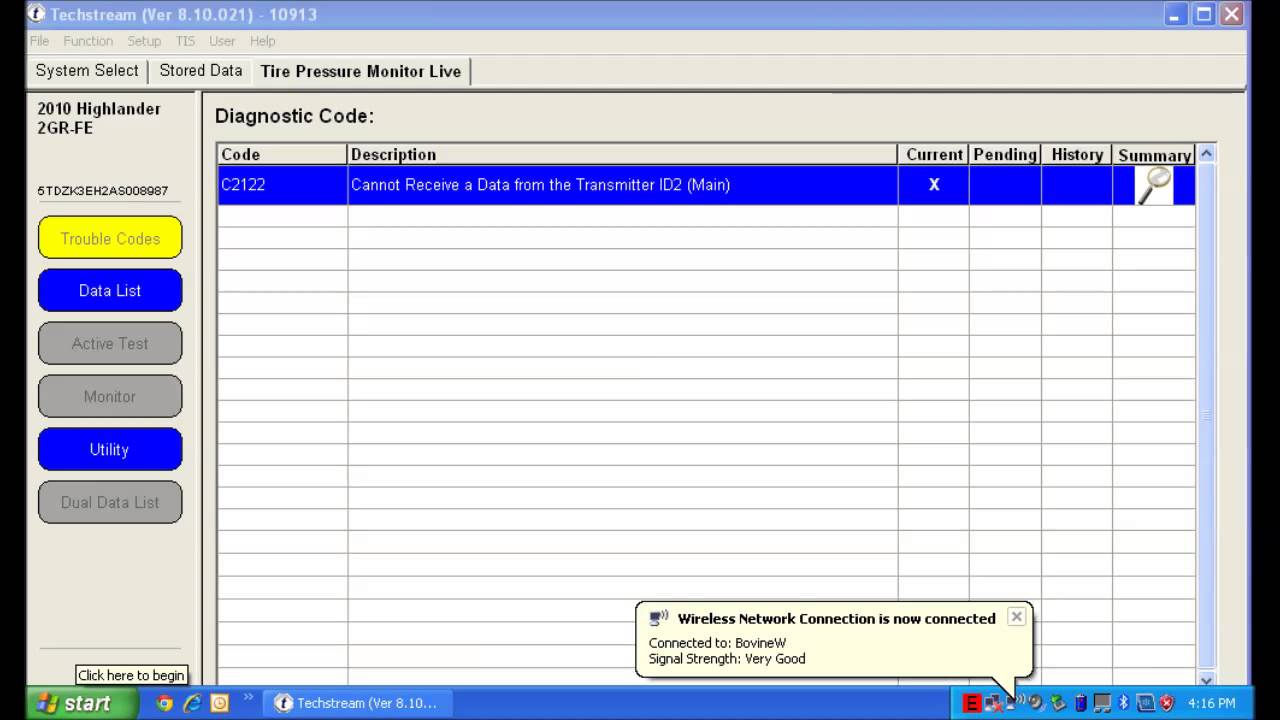Sort by the Code column header

282,154
